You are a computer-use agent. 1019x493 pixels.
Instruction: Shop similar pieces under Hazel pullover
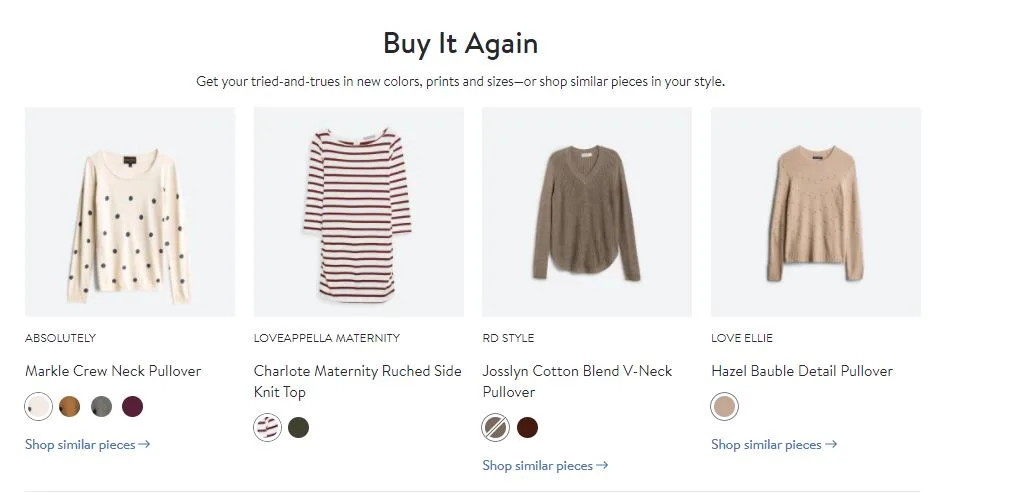(774, 445)
